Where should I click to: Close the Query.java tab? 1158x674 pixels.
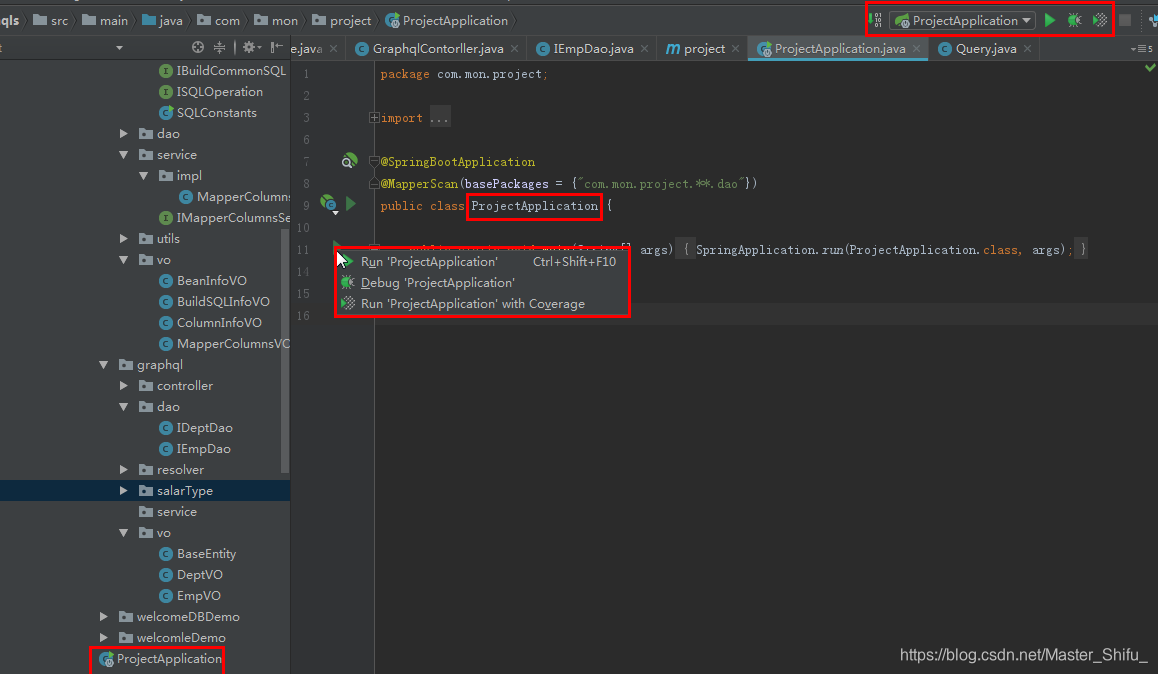[x=1027, y=49]
